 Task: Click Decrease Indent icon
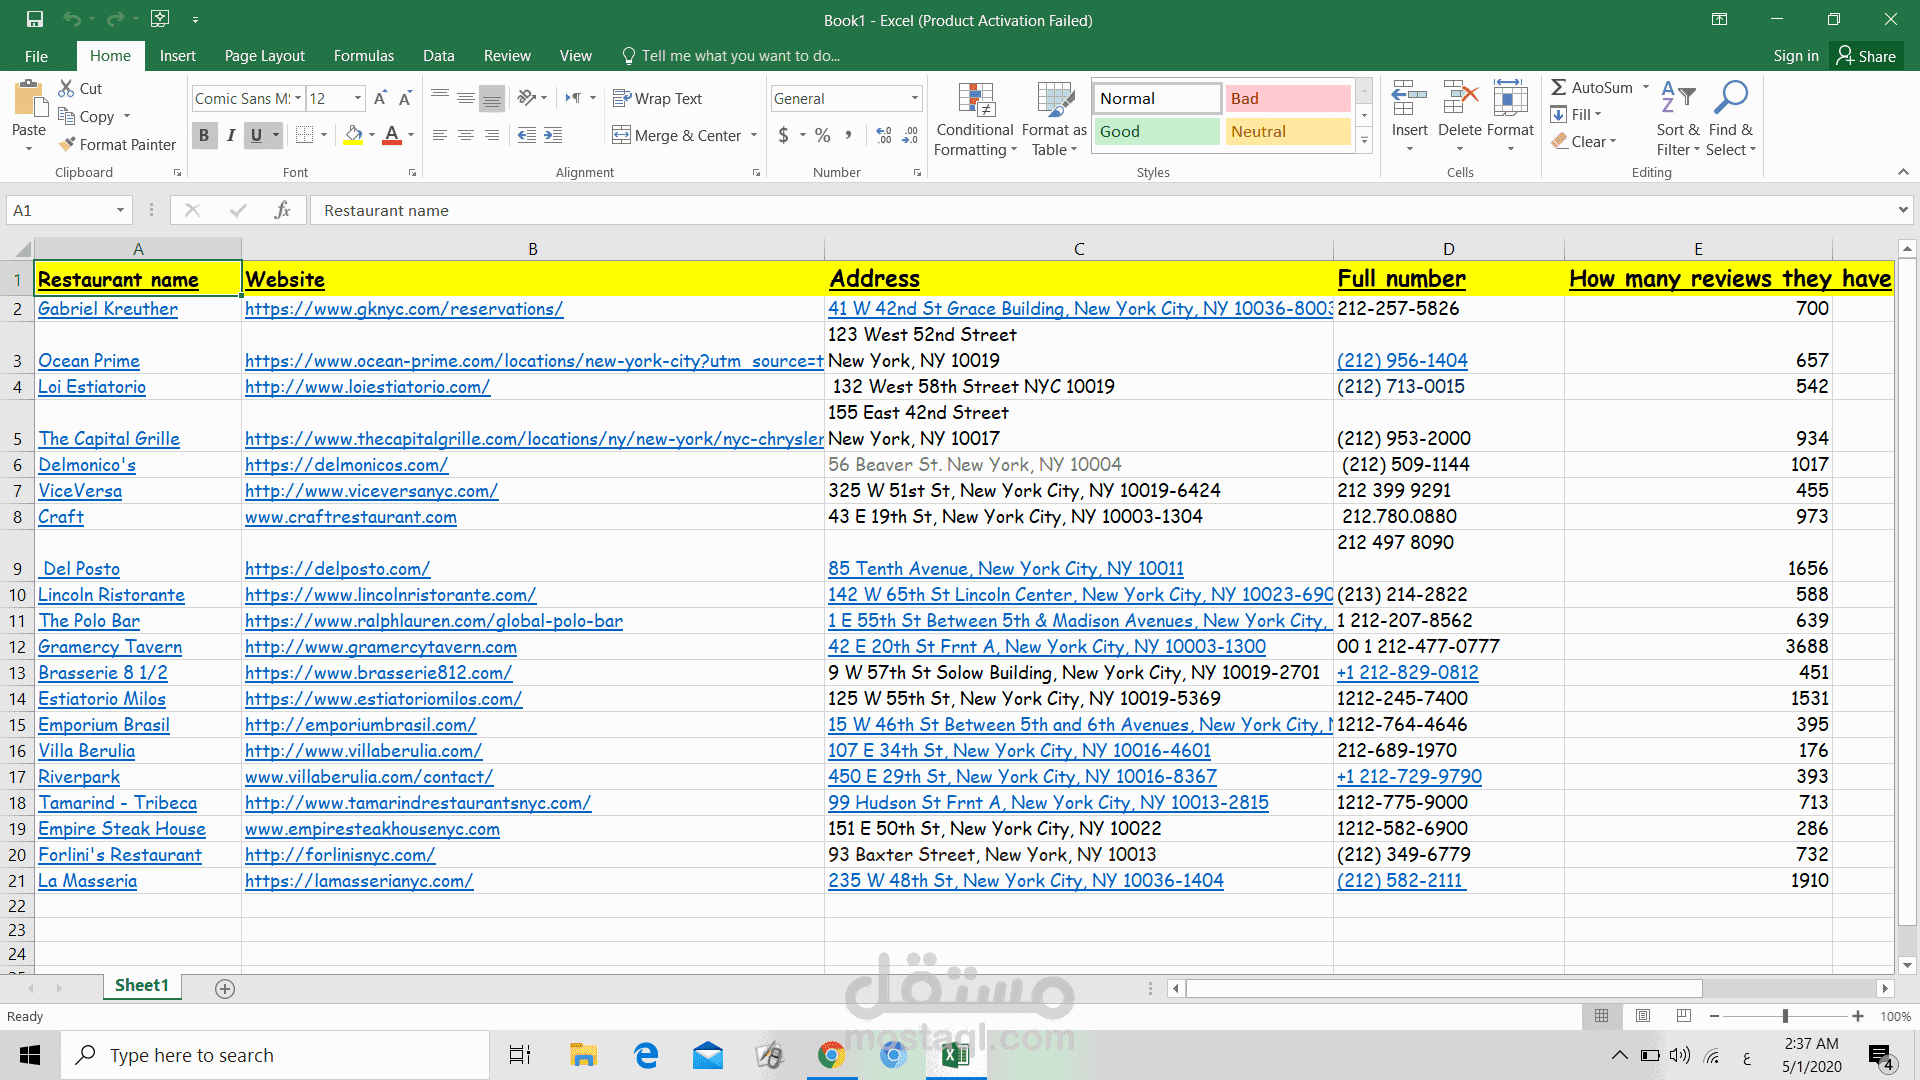527,134
